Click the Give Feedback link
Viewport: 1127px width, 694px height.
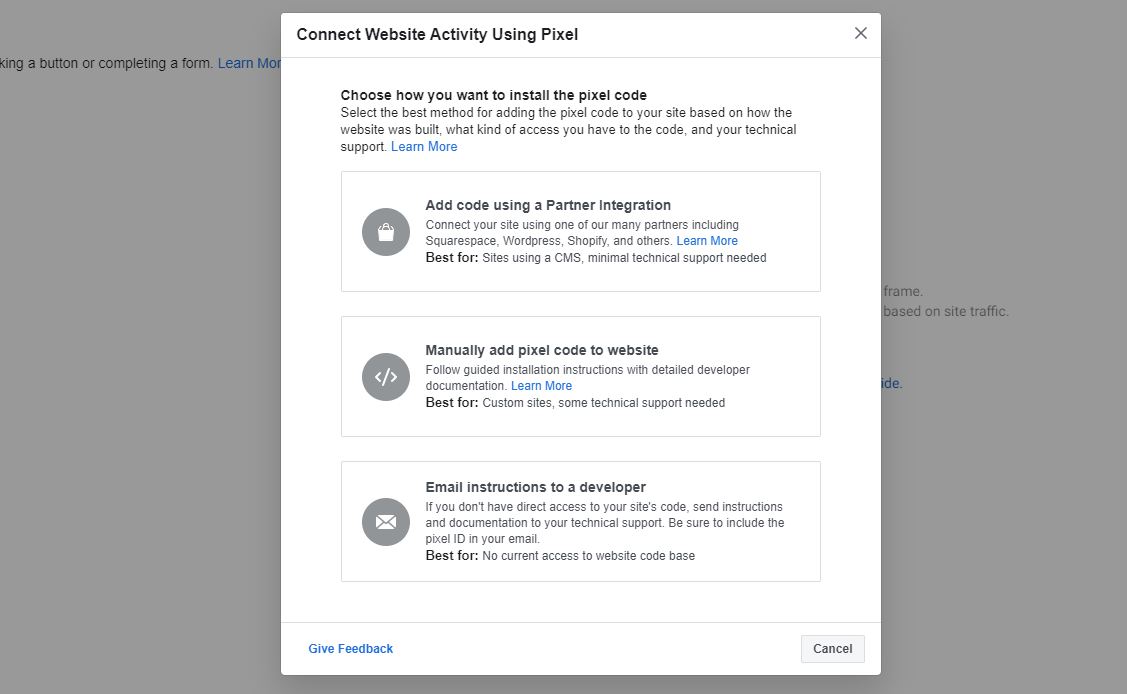coord(350,649)
